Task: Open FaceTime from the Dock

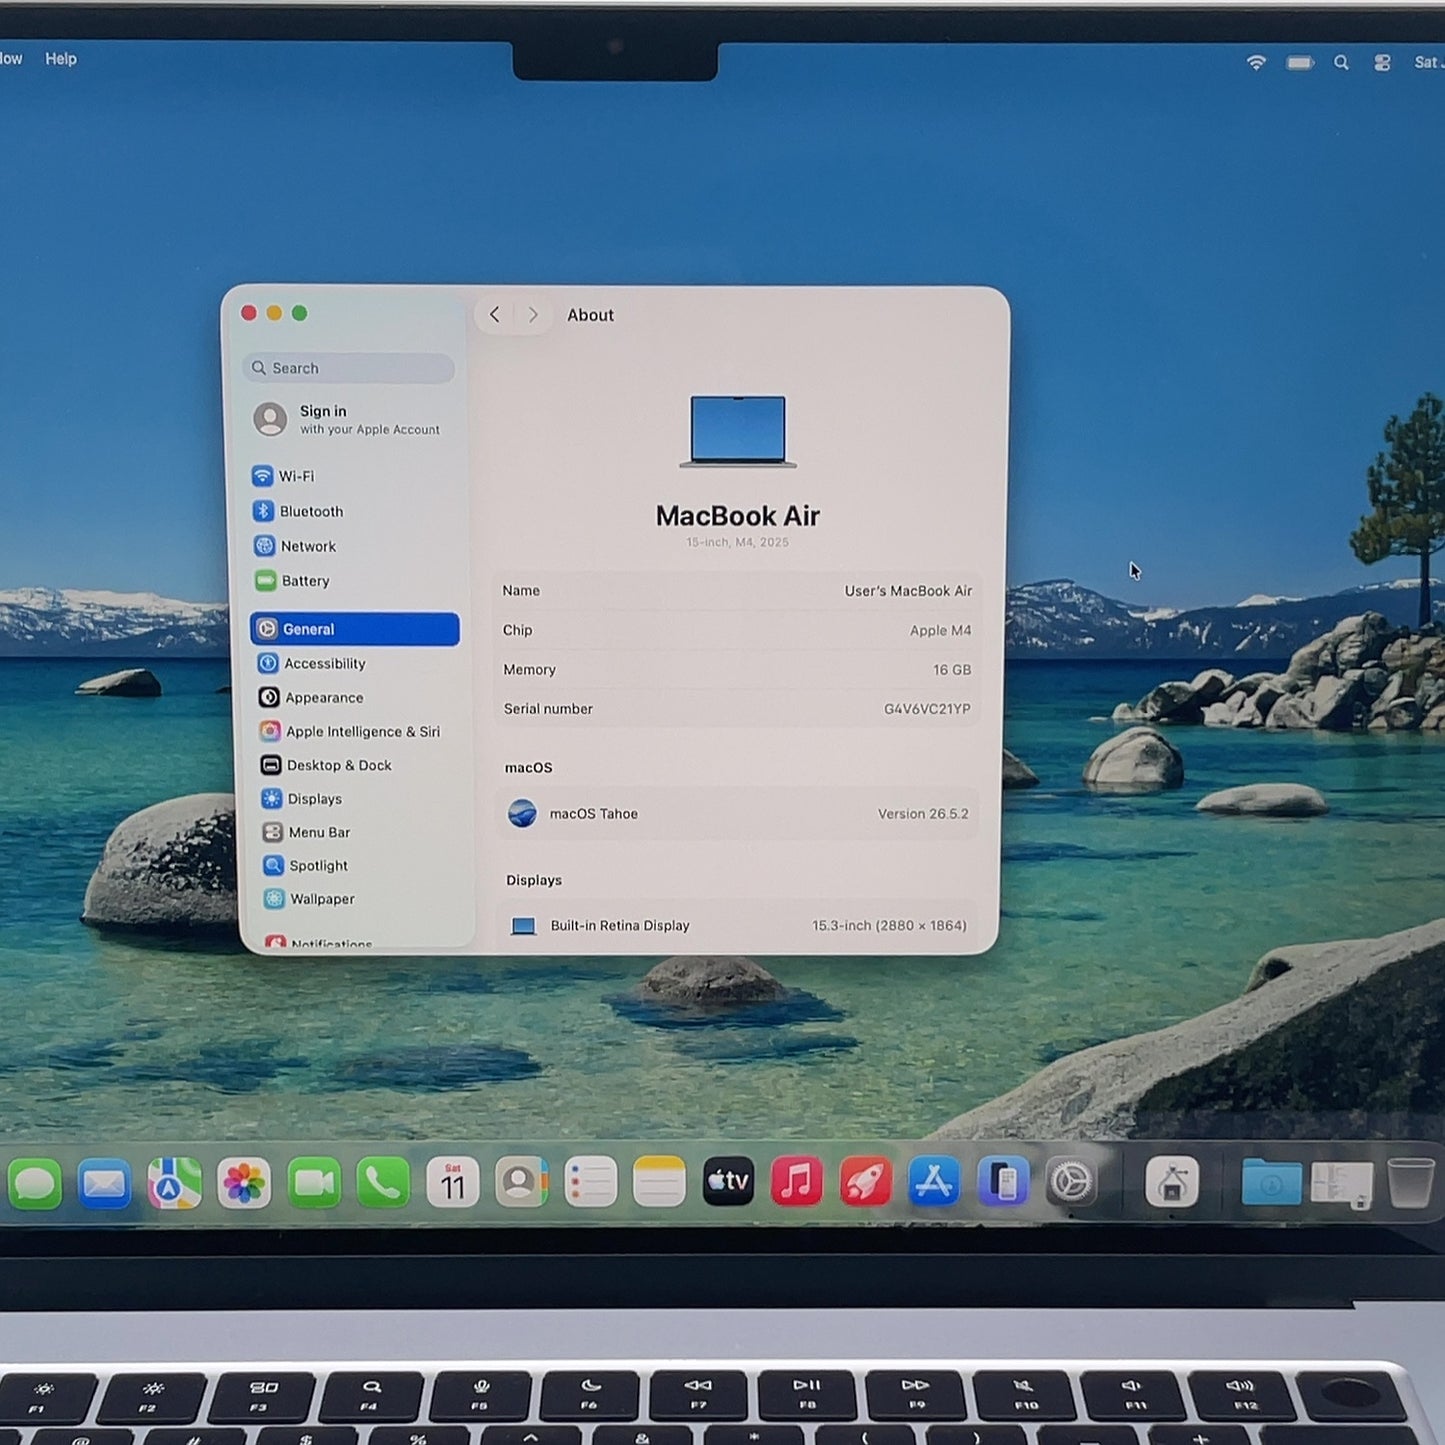Action: click(314, 1184)
